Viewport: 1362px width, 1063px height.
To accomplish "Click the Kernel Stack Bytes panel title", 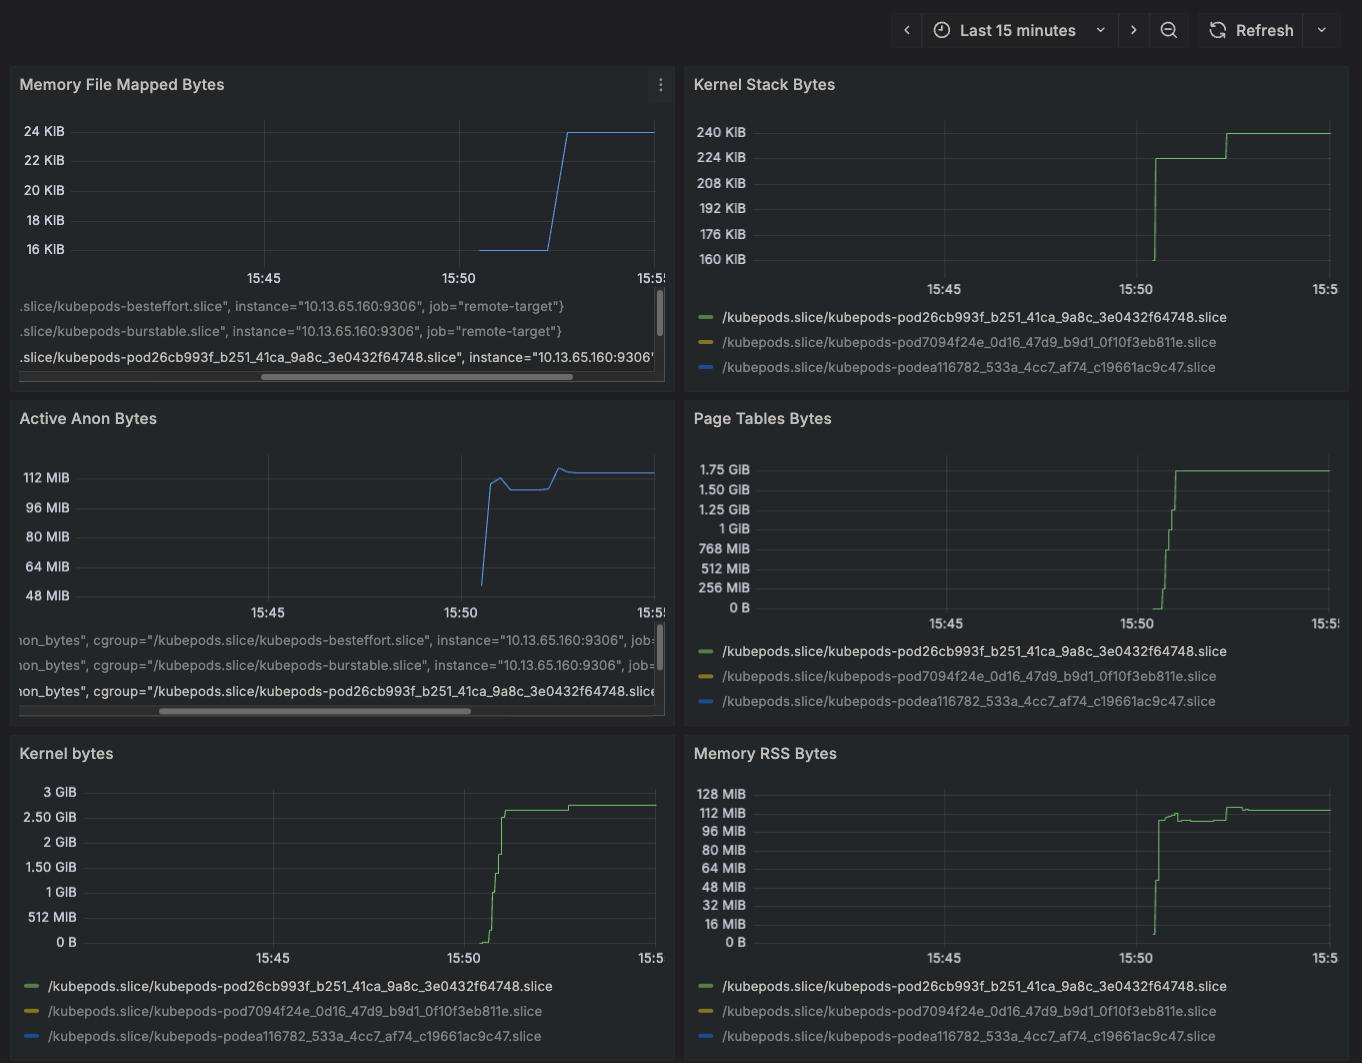I will click(764, 85).
